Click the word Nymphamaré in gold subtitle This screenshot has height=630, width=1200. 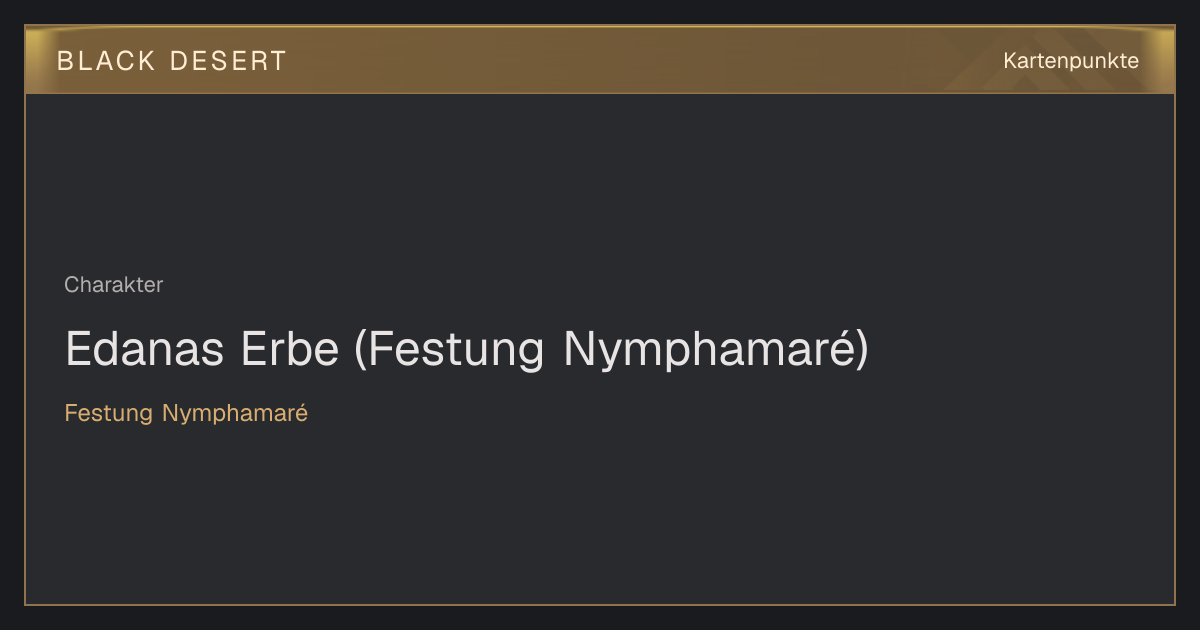point(235,413)
